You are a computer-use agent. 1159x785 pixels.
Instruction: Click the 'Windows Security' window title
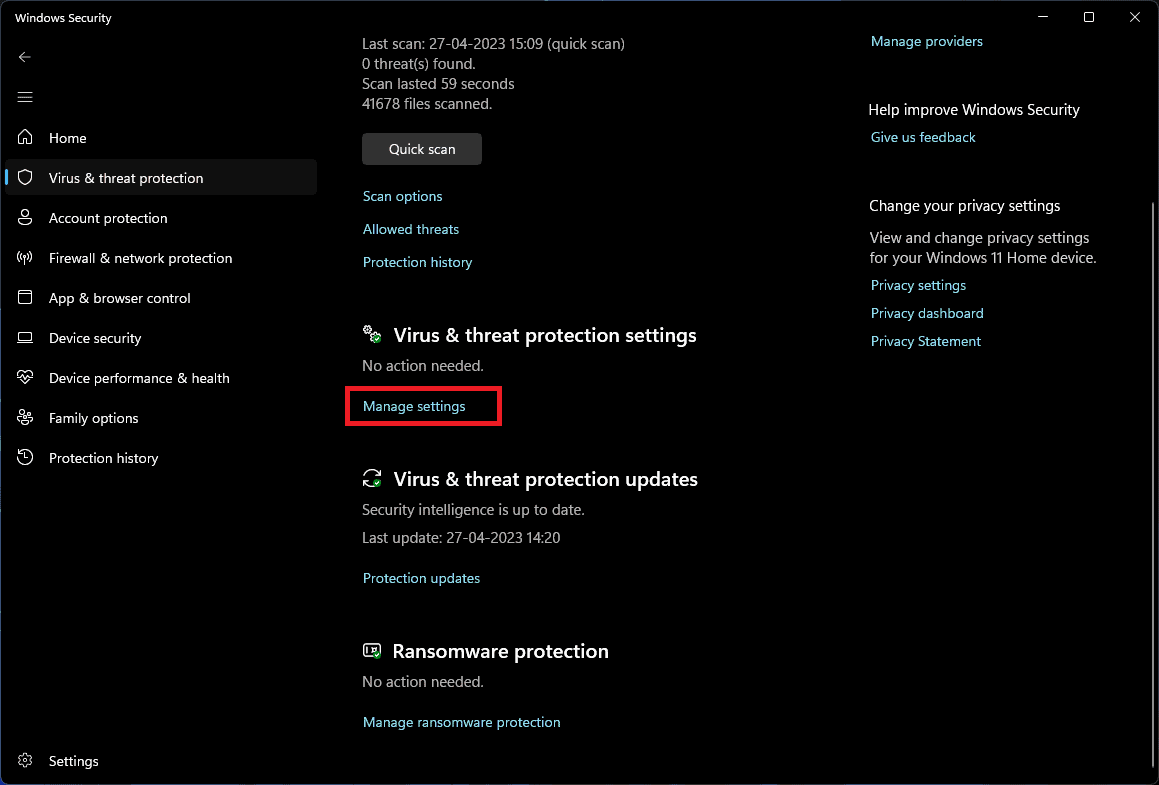64,18
